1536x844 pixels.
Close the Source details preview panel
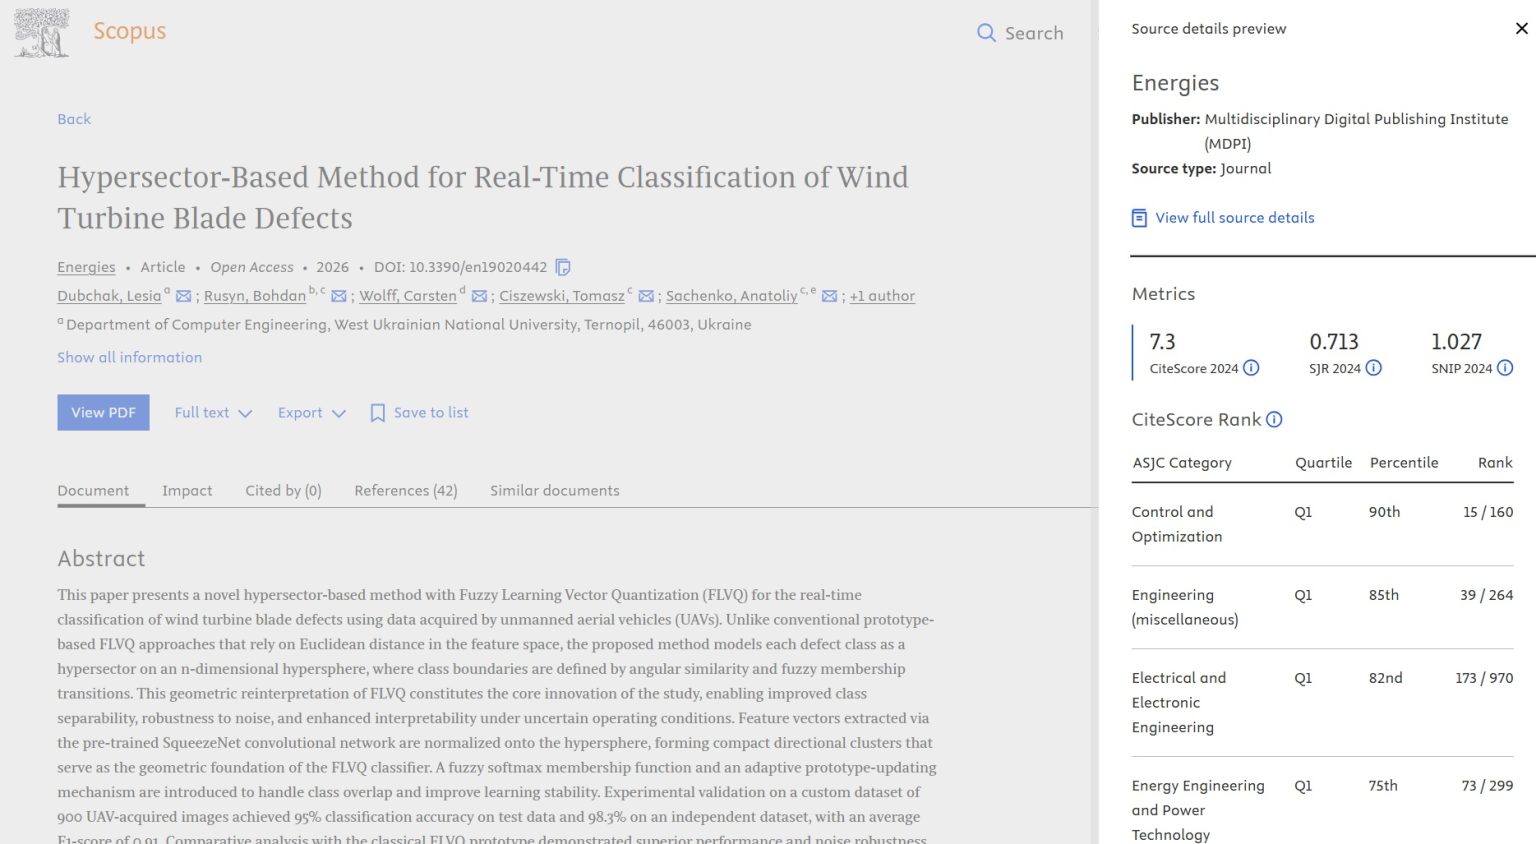pyautogui.click(x=1521, y=29)
